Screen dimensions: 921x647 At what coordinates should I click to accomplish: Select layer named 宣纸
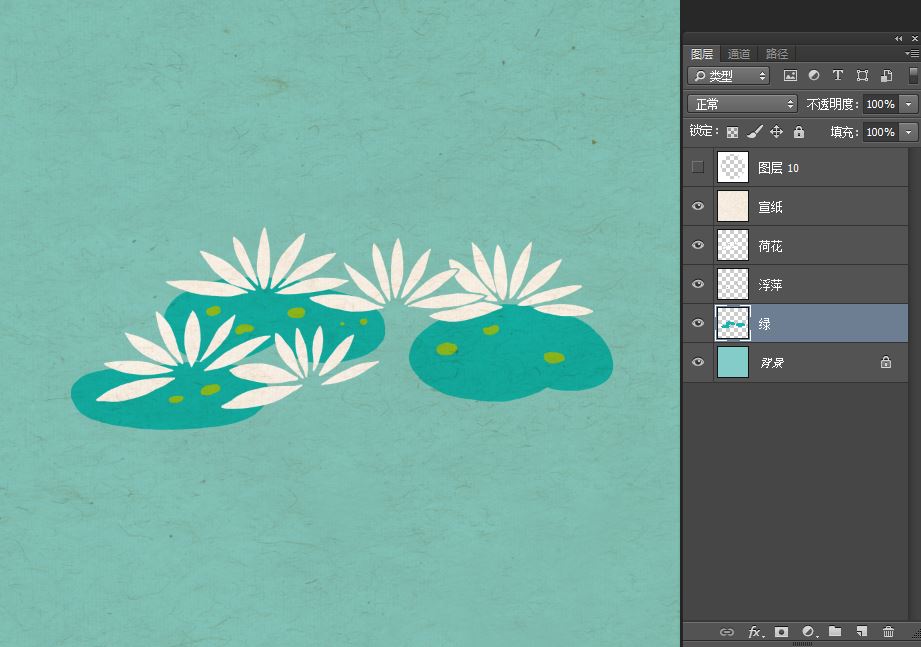click(x=770, y=207)
